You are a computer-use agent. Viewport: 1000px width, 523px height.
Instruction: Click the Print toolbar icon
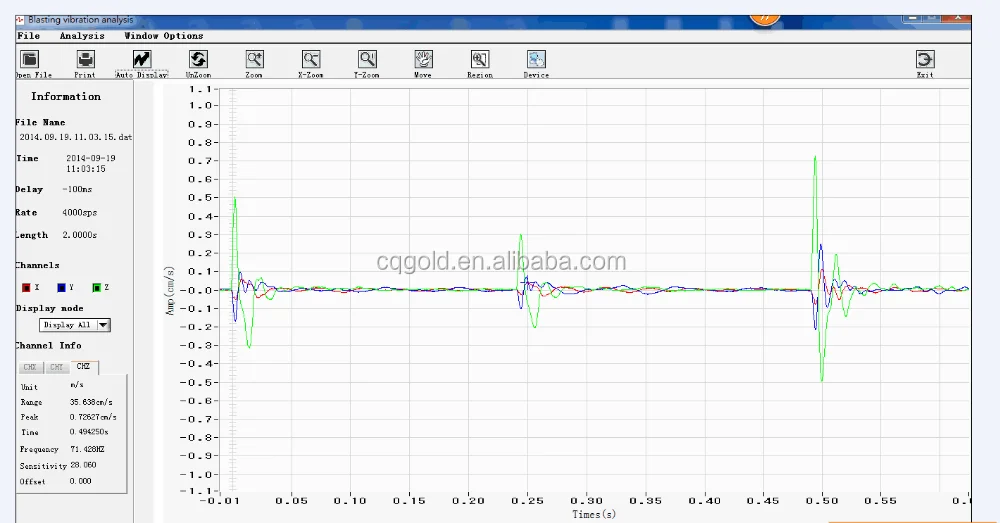point(85,59)
